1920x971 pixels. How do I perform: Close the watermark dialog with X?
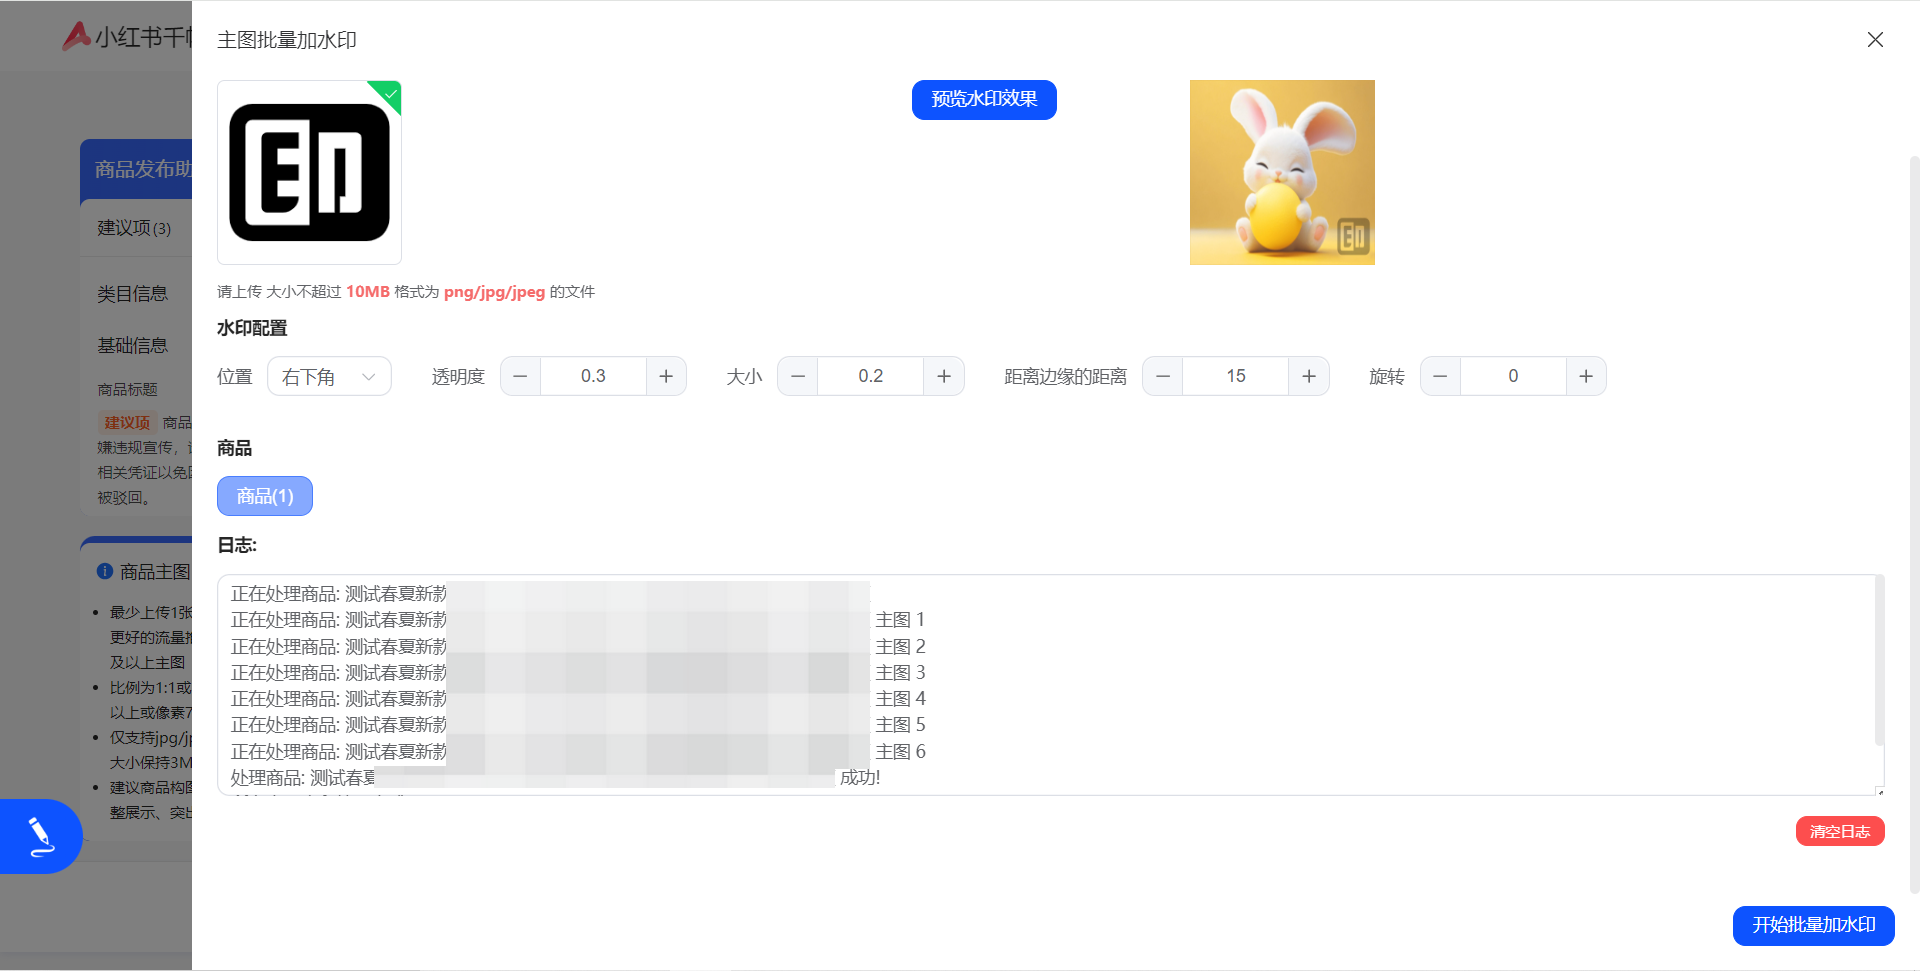pyautogui.click(x=1875, y=40)
